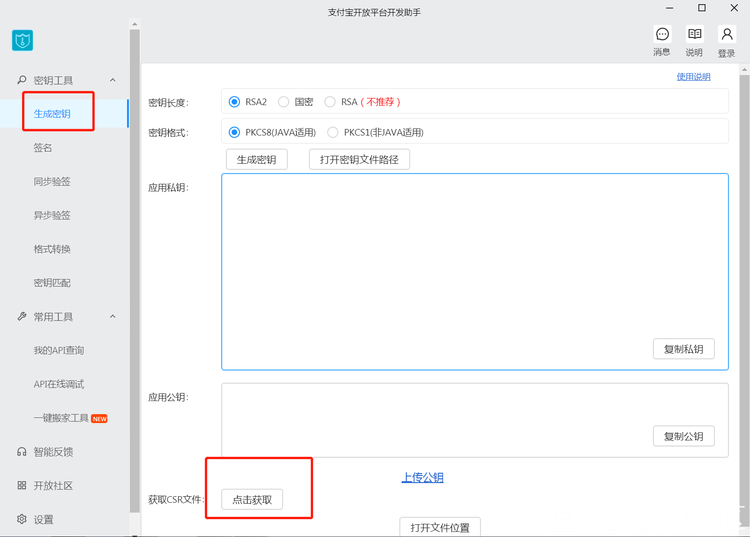Image resolution: width=750 pixels, height=537 pixels.
Task: Click the key icon beside 密钥工具
Action: [x=22, y=80]
